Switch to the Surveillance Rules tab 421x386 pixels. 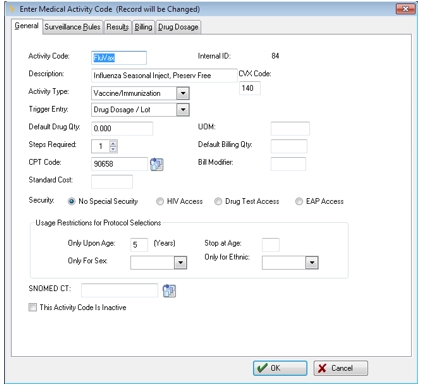[73, 27]
